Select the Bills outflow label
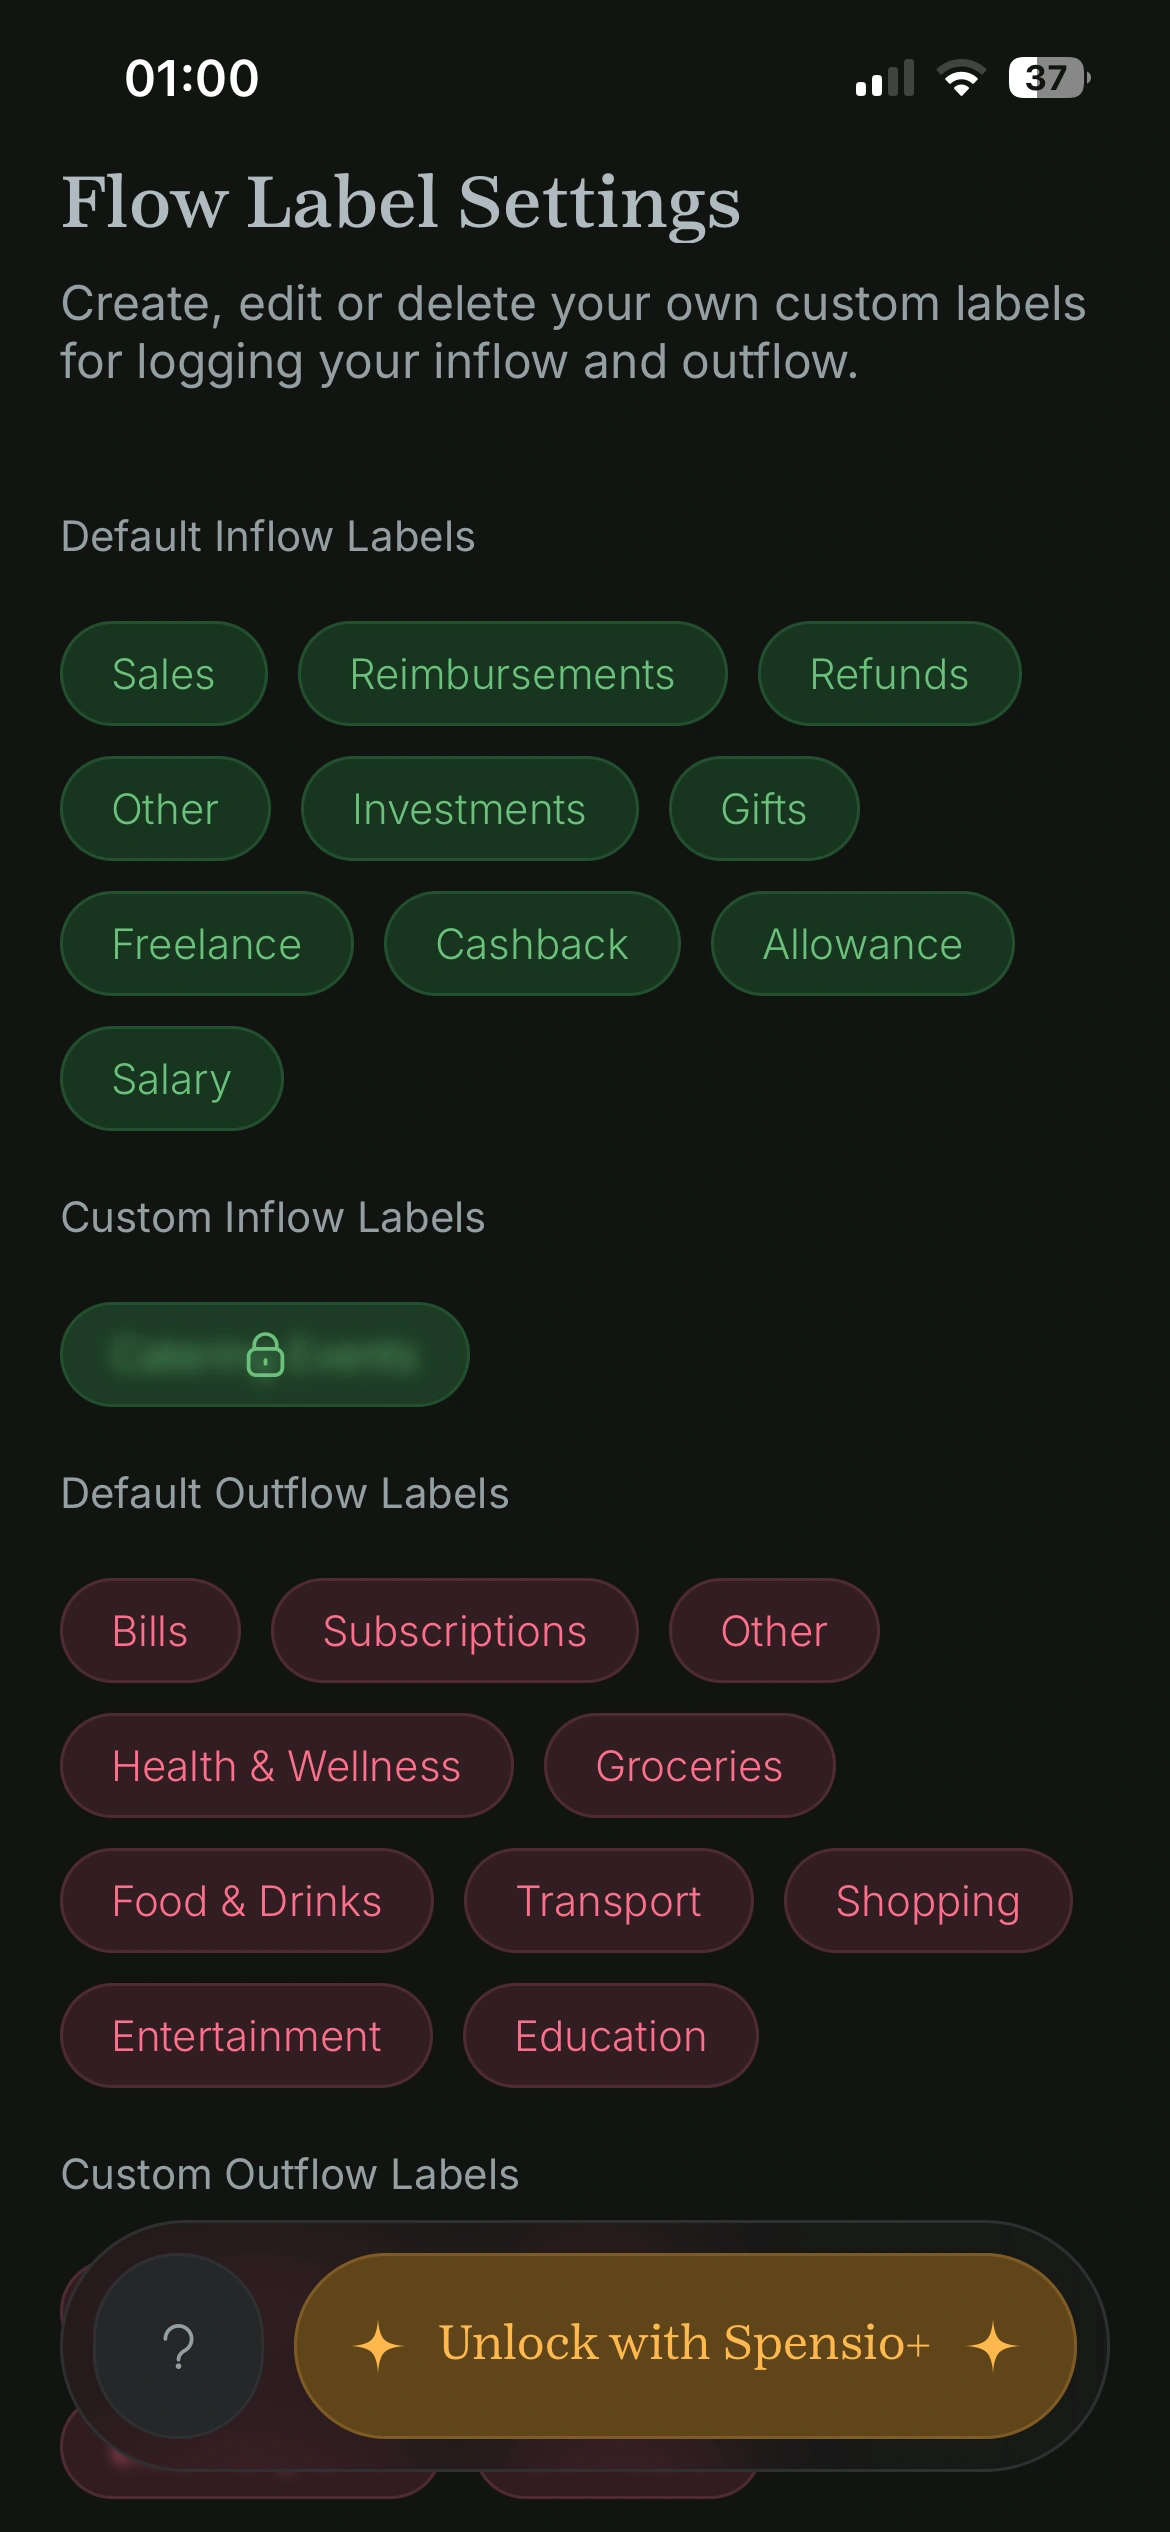The height and width of the screenshot is (2532, 1170). pyautogui.click(x=150, y=1631)
